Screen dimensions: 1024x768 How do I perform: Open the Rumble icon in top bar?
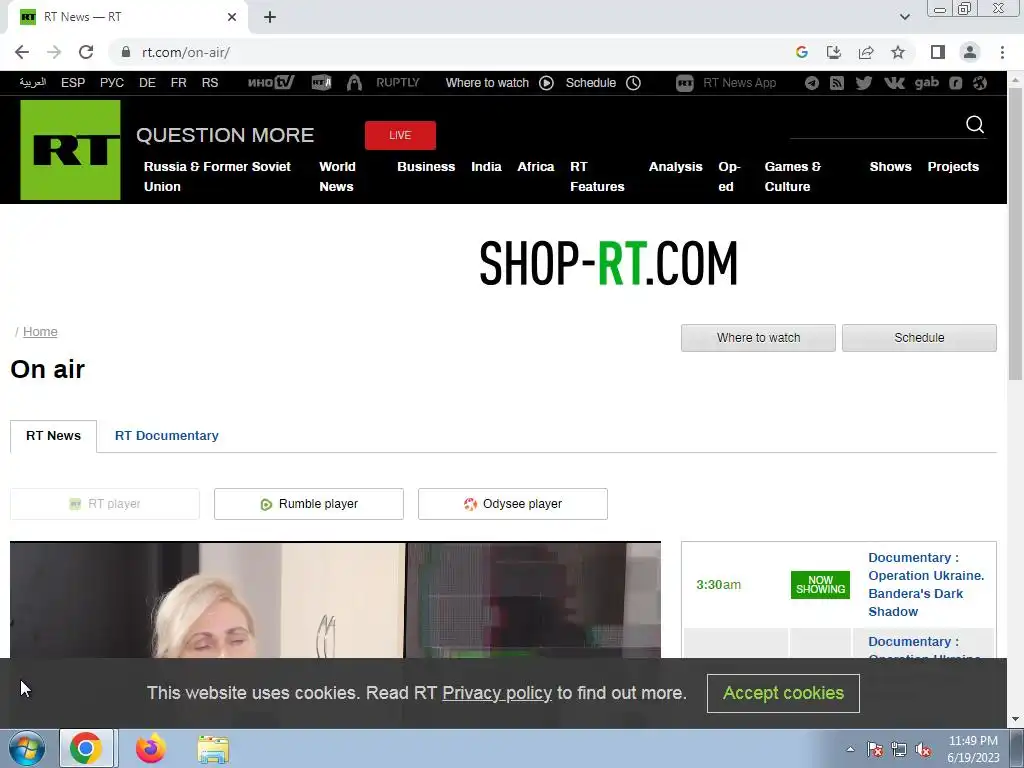click(955, 83)
